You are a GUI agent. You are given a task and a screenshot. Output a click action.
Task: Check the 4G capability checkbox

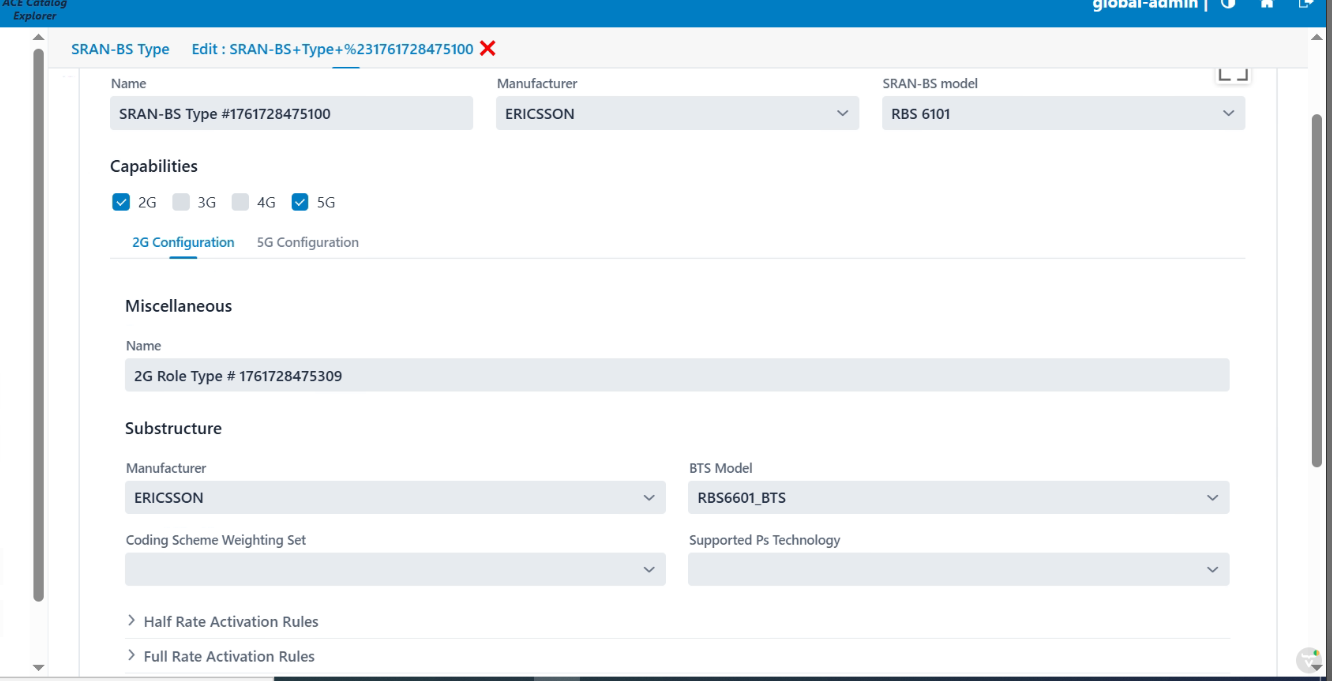pos(240,202)
